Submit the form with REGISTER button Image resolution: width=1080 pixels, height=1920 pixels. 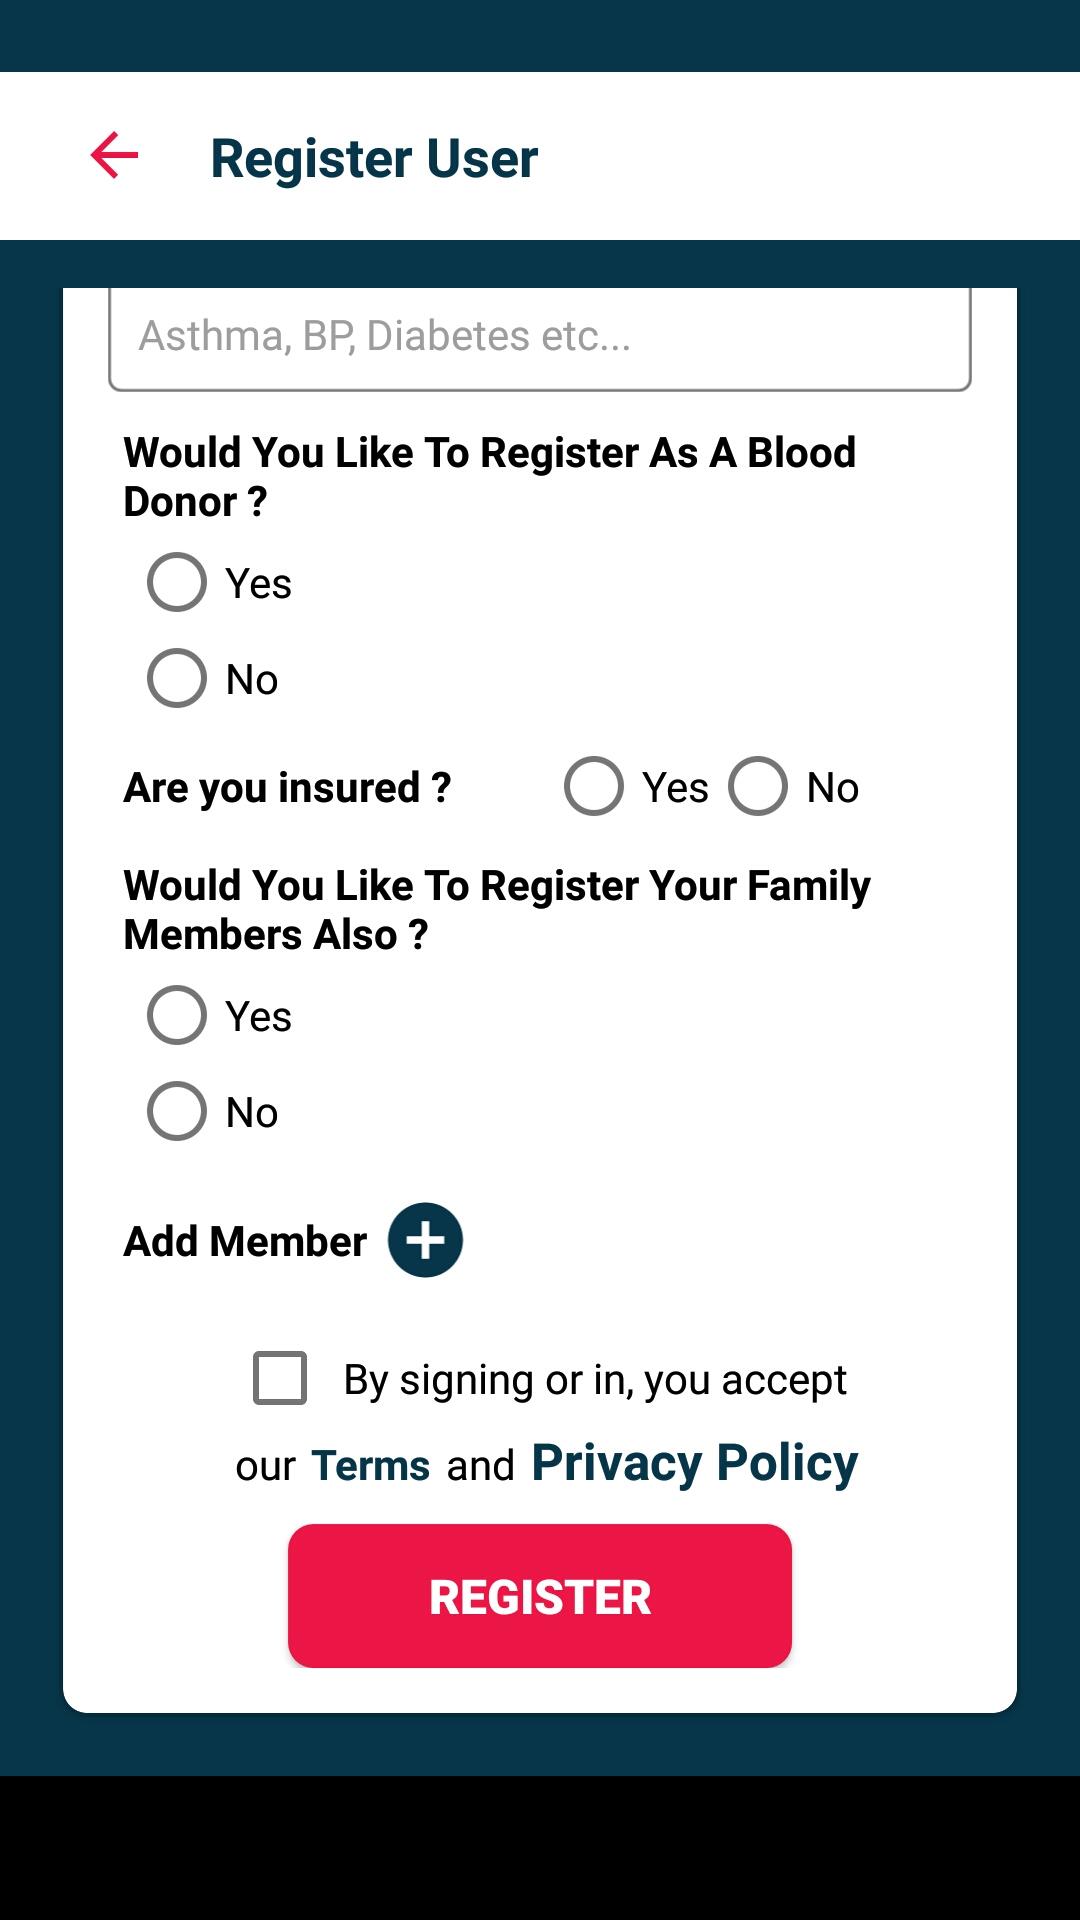(540, 1596)
